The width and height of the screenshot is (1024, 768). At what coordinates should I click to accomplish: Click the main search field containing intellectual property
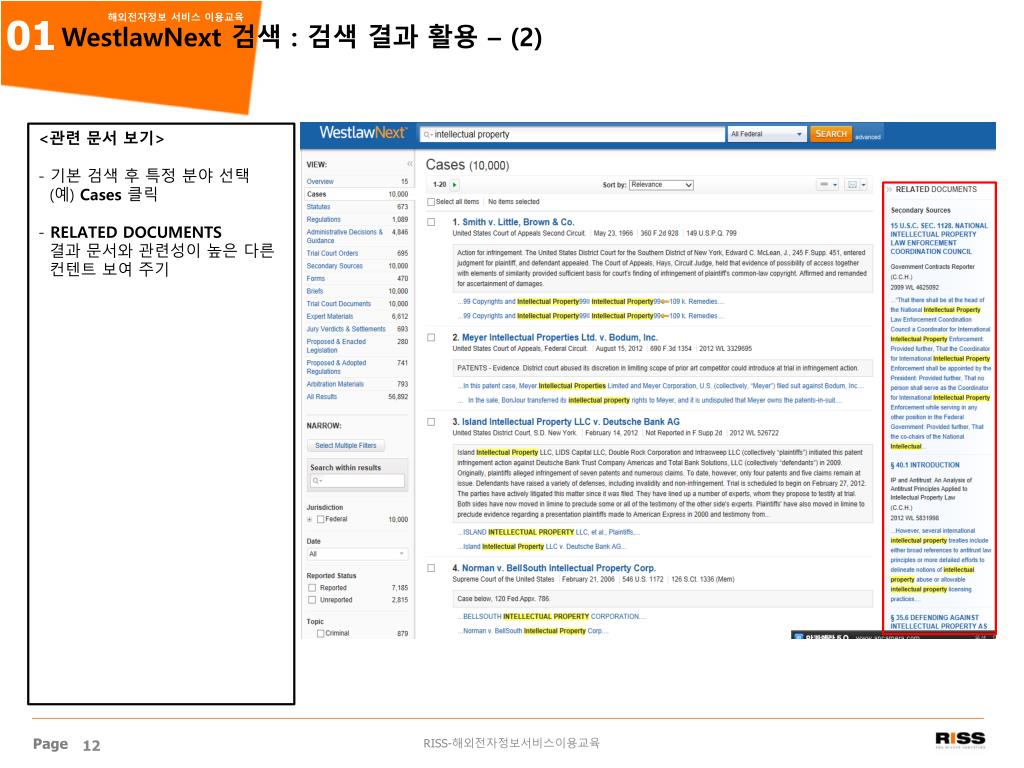[x=572, y=135]
